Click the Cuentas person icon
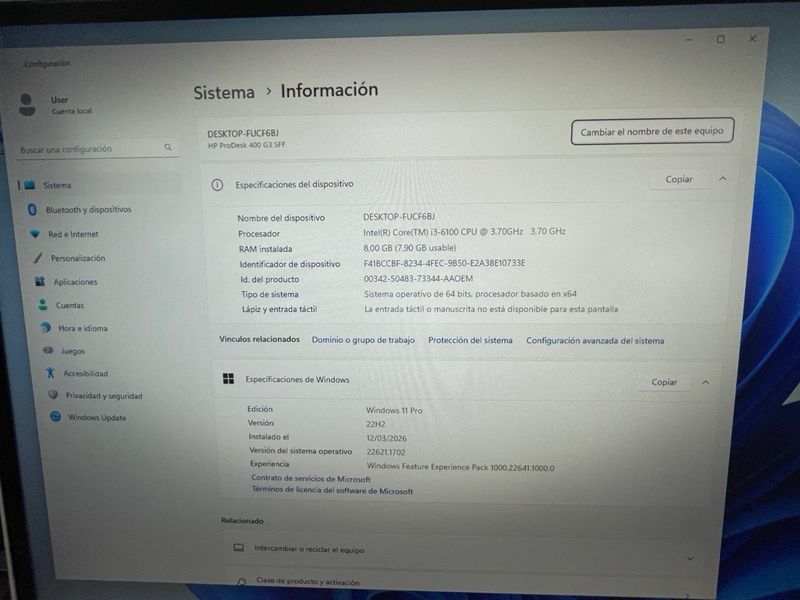The width and height of the screenshot is (800, 600). (x=43, y=305)
